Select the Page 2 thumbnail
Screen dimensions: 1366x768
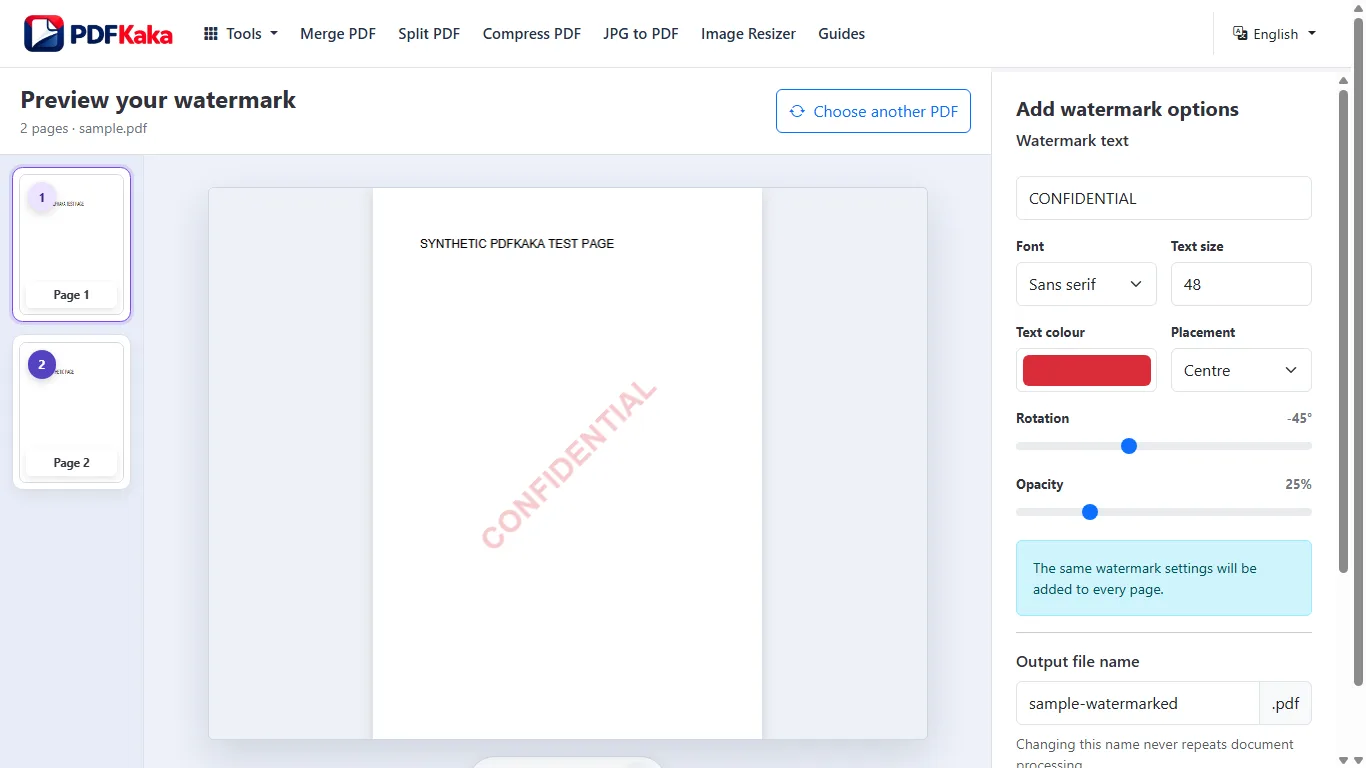(x=71, y=412)
